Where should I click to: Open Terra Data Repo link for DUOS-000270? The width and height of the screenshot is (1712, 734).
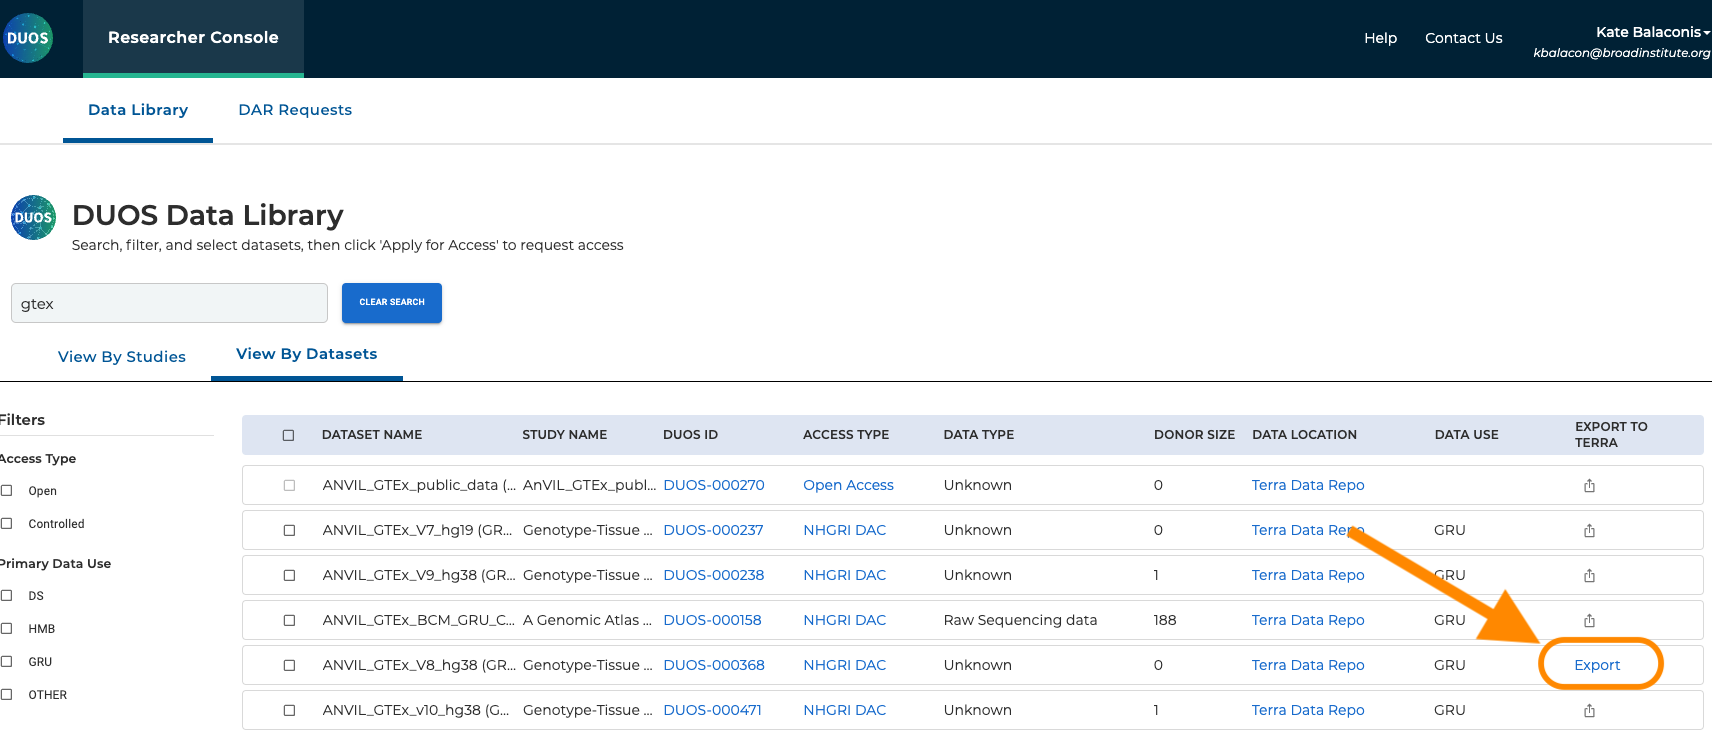pyautogui.click(x=1308, y=485)
